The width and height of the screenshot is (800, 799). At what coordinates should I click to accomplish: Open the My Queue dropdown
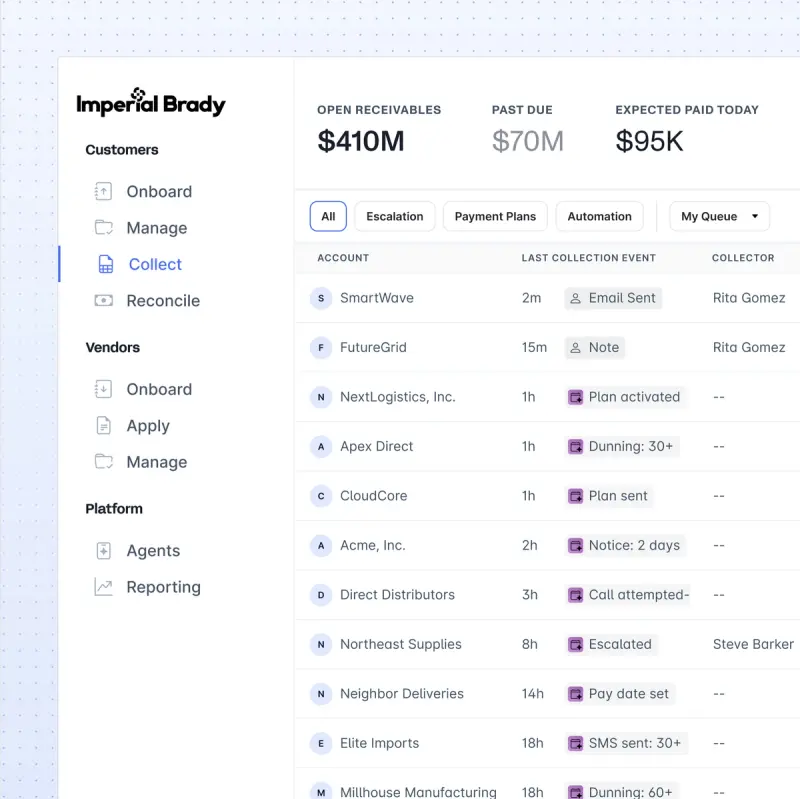point(719,216)
